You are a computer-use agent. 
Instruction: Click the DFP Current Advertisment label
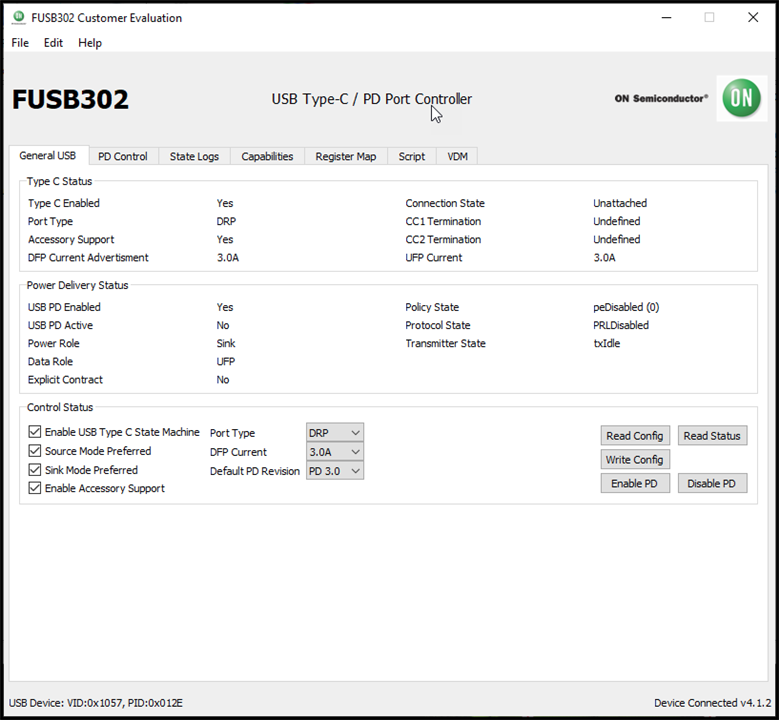click(x=88, y=257)
